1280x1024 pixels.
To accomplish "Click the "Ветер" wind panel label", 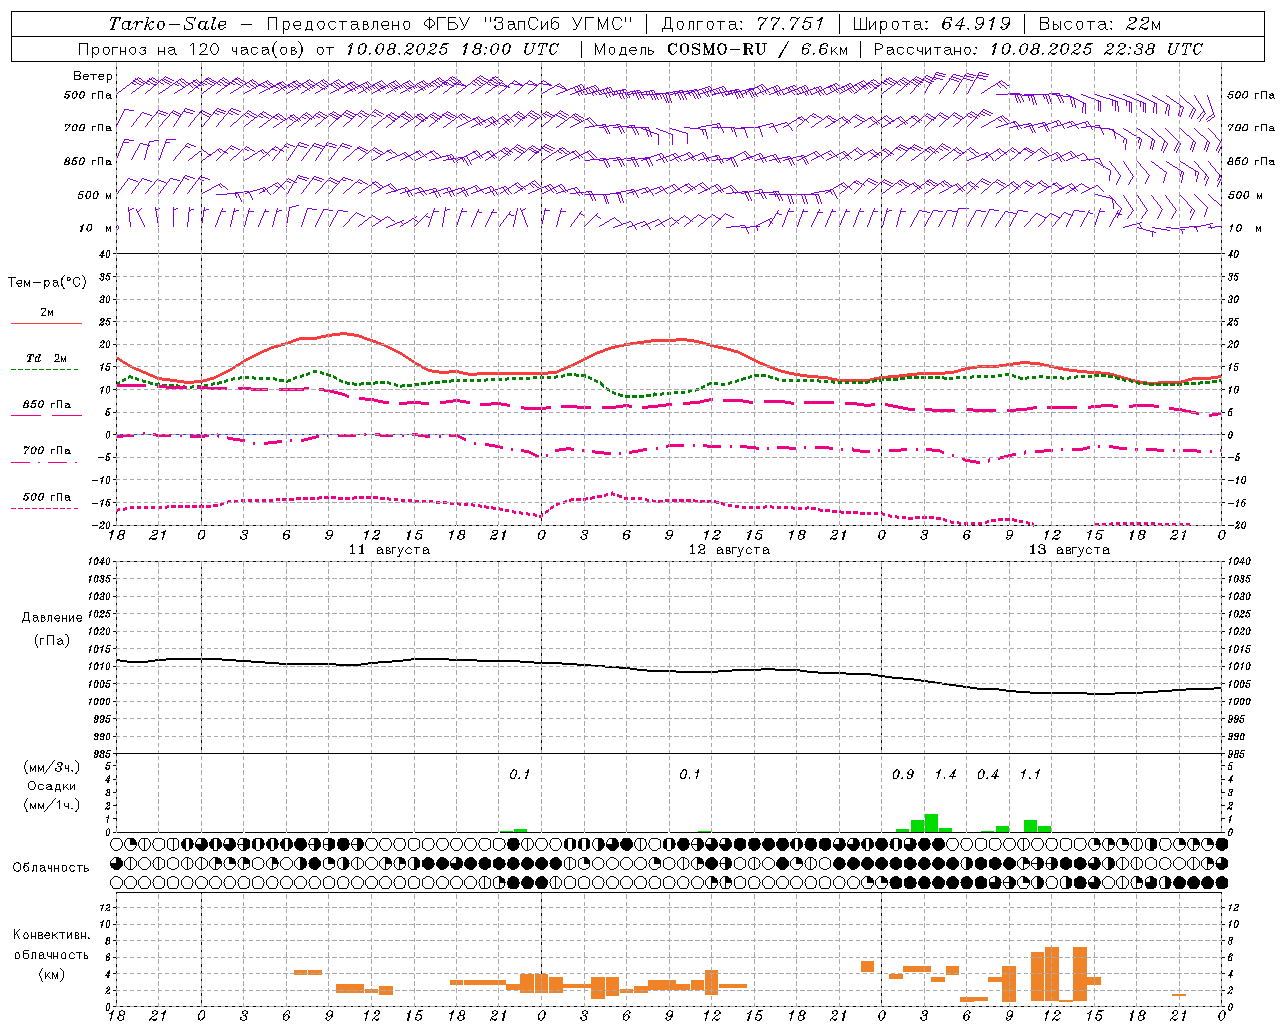I will pyautogui.click(x=93, y=76).
